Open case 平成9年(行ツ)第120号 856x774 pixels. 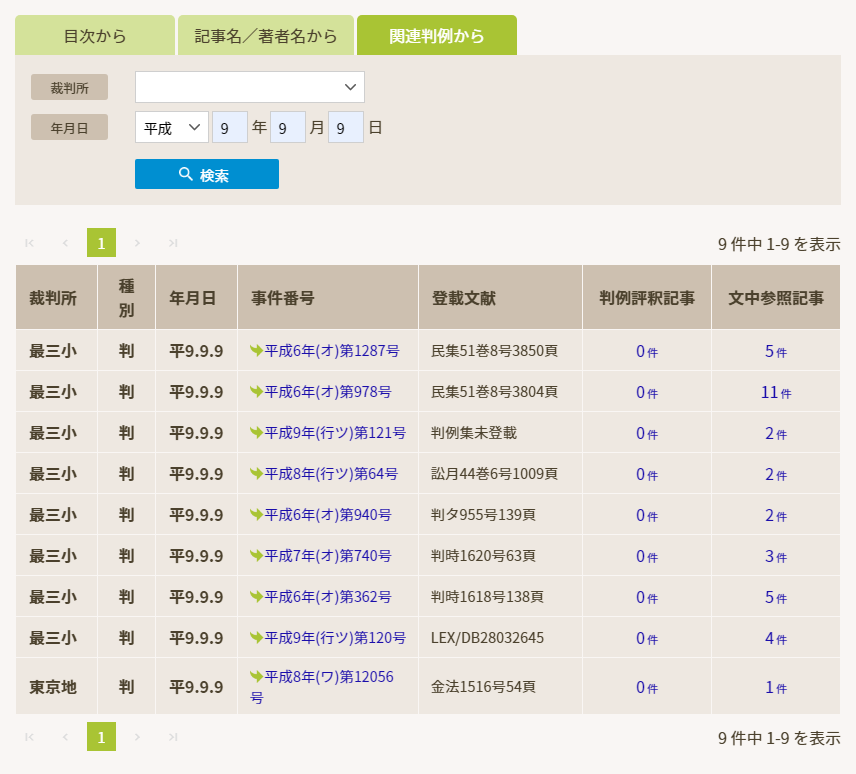click(x=335, y=637)
